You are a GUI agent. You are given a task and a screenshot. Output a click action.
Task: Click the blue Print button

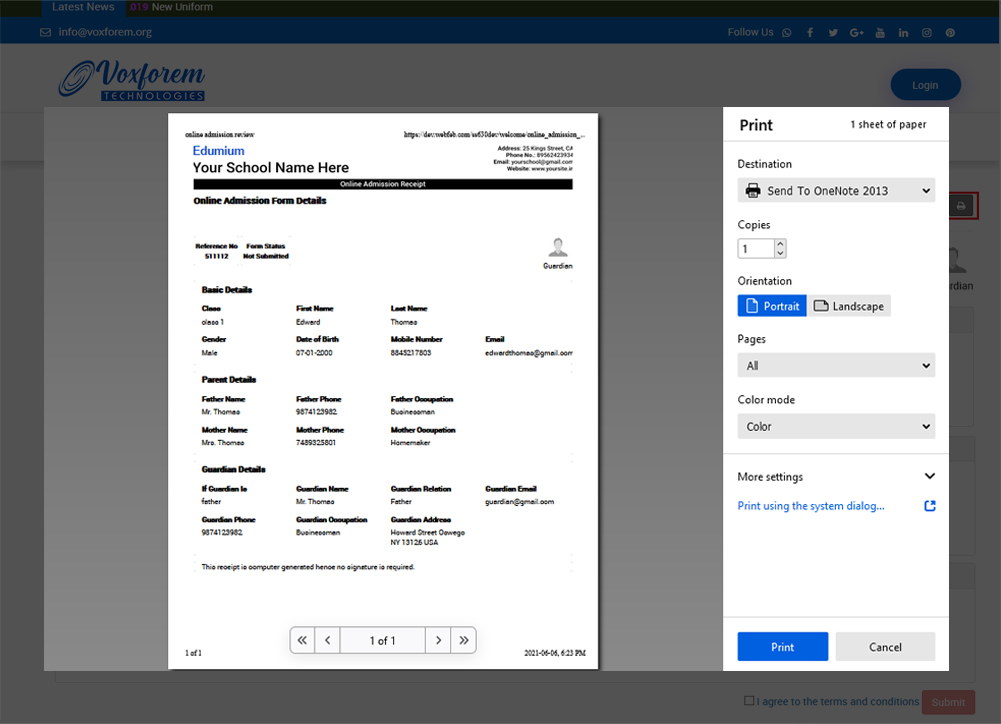coord(782,647)
